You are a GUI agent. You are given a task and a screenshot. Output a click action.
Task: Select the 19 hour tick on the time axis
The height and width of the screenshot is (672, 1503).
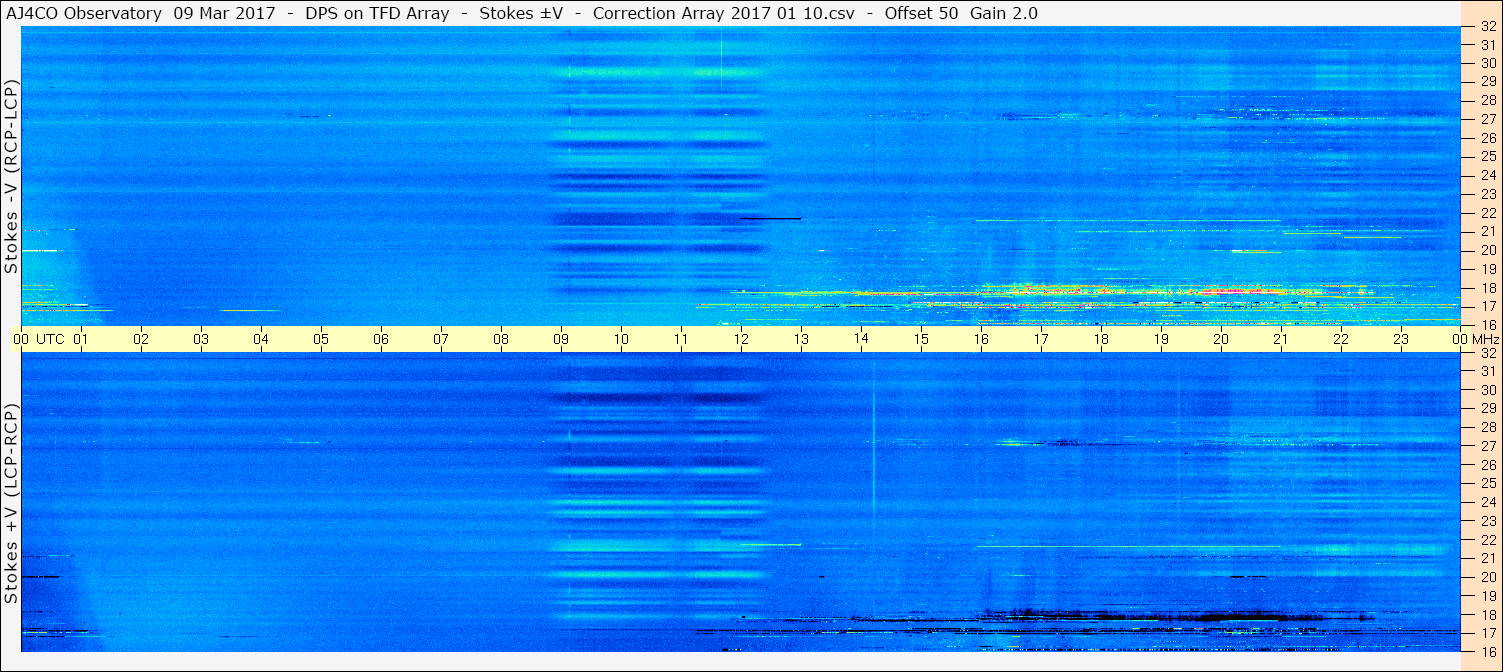coord(1161,340)
